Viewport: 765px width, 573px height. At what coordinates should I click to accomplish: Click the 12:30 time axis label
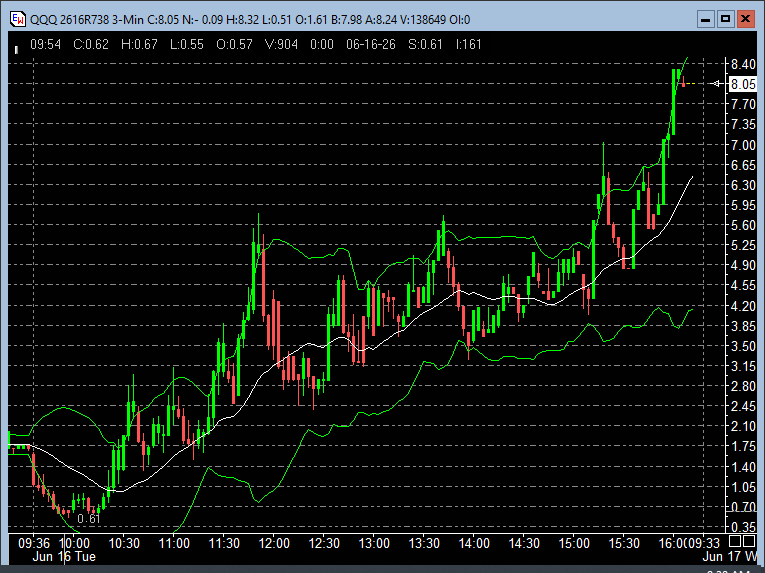coord(324,543)
